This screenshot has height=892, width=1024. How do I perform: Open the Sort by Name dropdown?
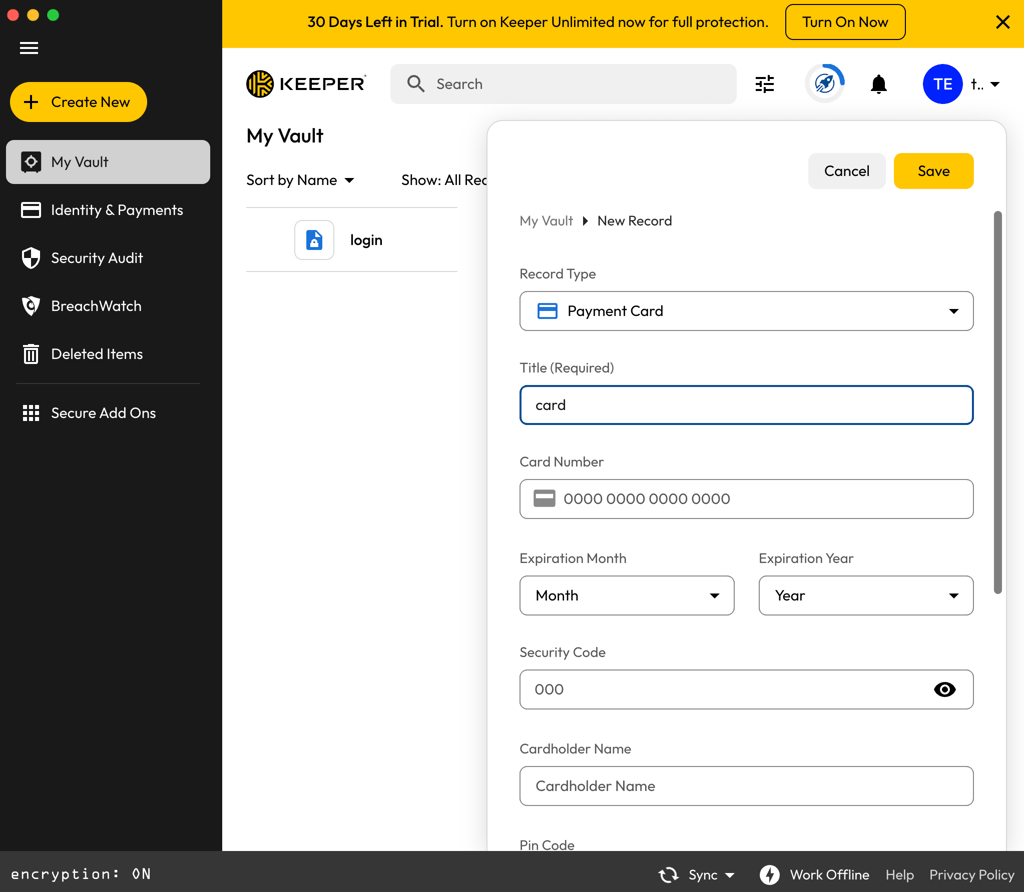click(x=300, y=180)
